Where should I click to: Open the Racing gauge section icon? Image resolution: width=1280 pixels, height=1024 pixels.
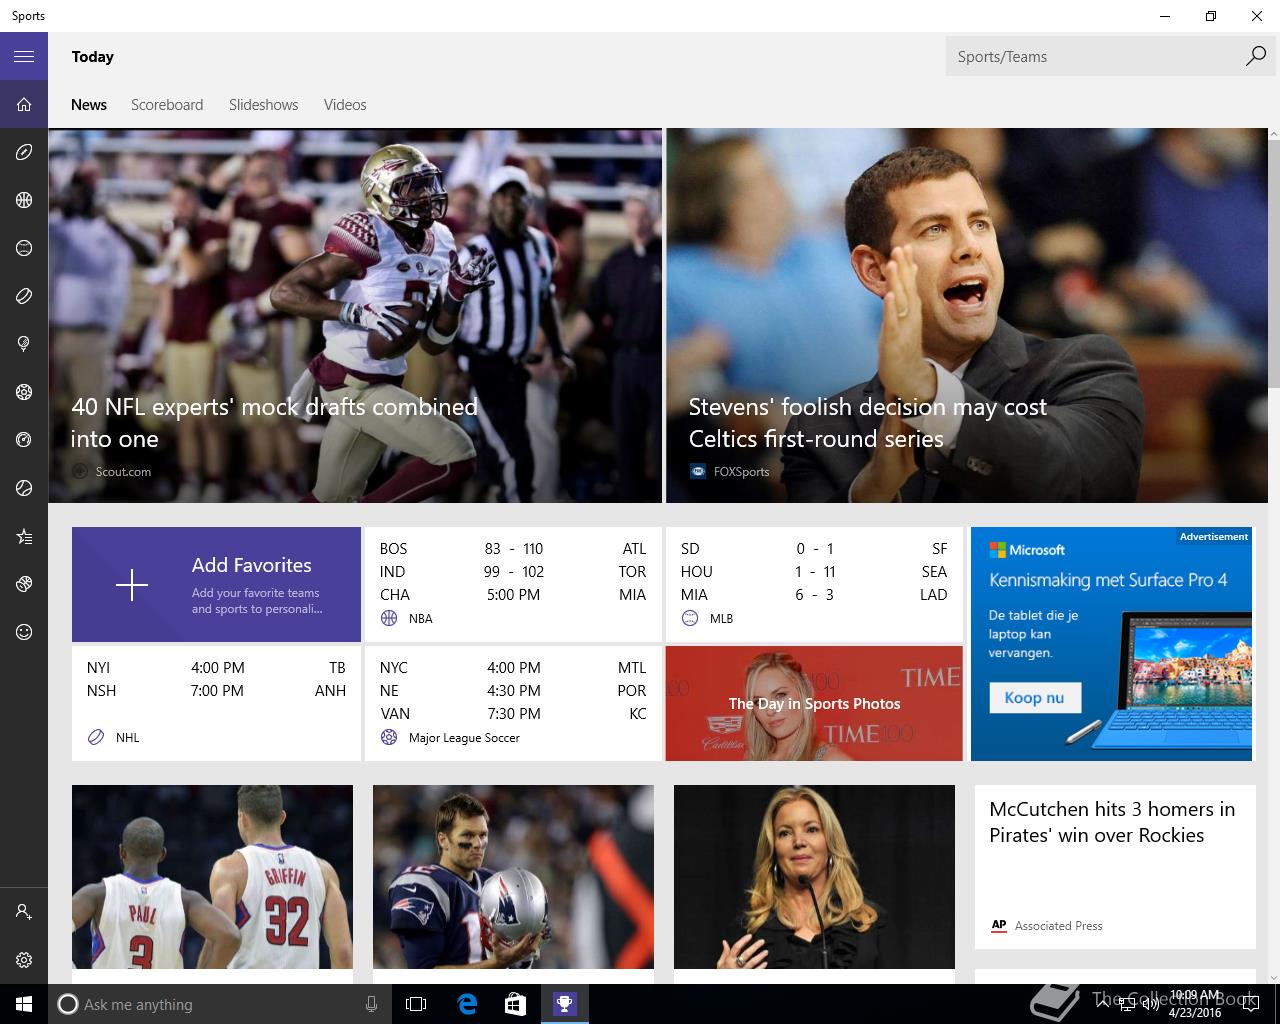click(24, 440)
